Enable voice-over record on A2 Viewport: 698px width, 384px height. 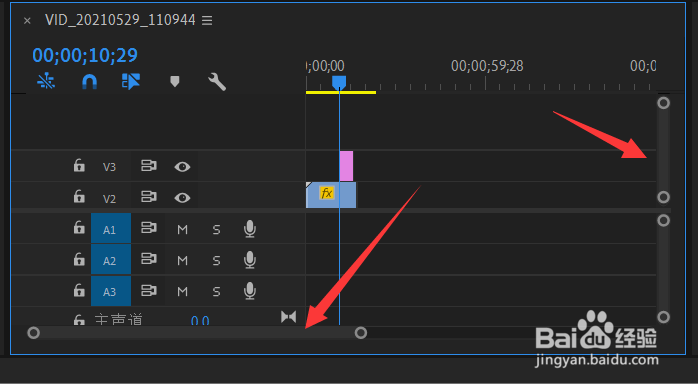pos(250,260)
